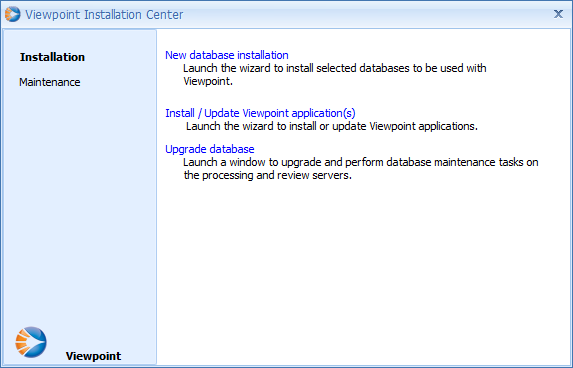This screenshot has height=368, width=573.
Task: Click the 'Viewpoint' label beside the logo
Action: [93, 356]
